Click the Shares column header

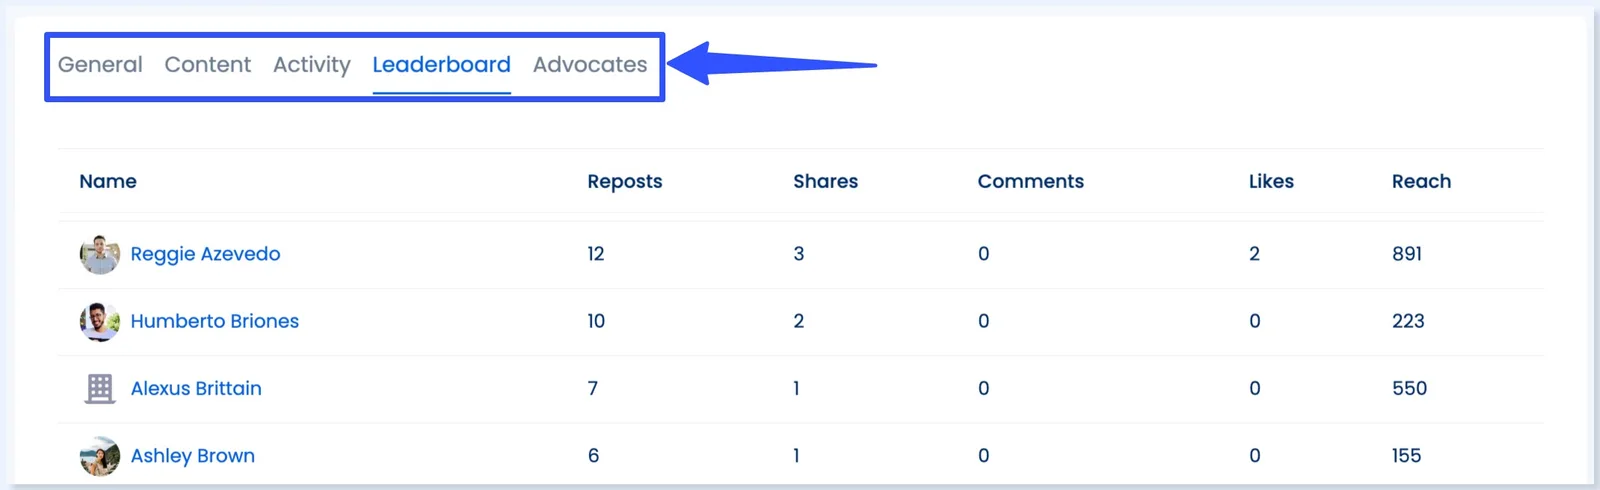click(825, 181)
